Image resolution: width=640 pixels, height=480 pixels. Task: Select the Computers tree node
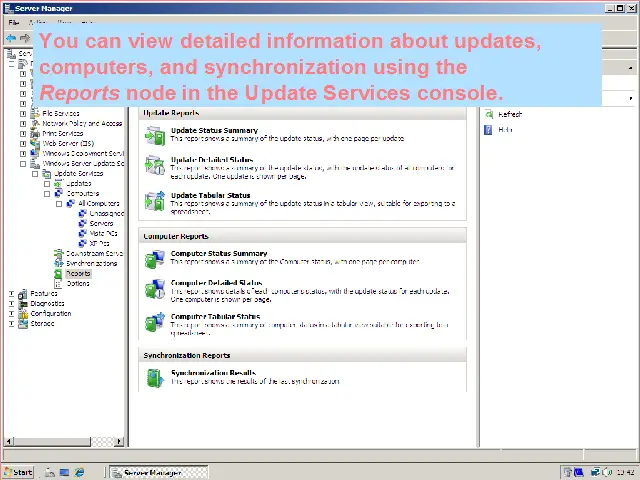coord(82,193)
